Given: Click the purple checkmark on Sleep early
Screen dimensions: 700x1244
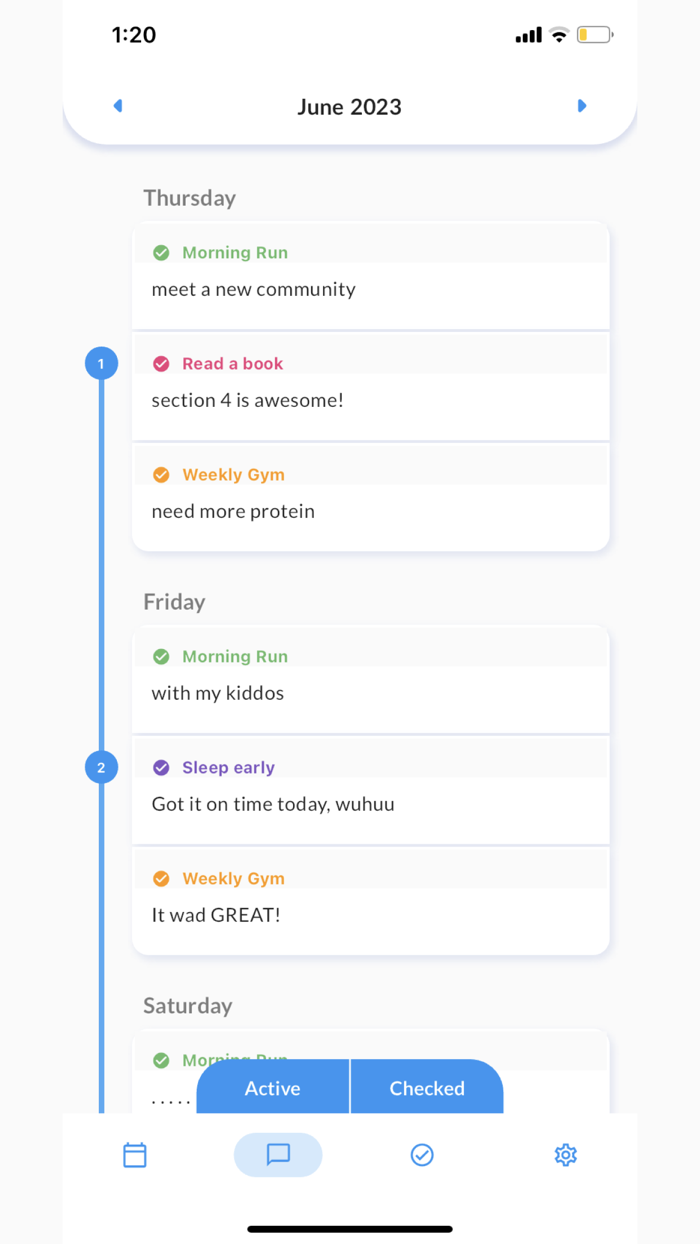Looking at the screenshot, I should pyautogui.click(x=161, y=767).
